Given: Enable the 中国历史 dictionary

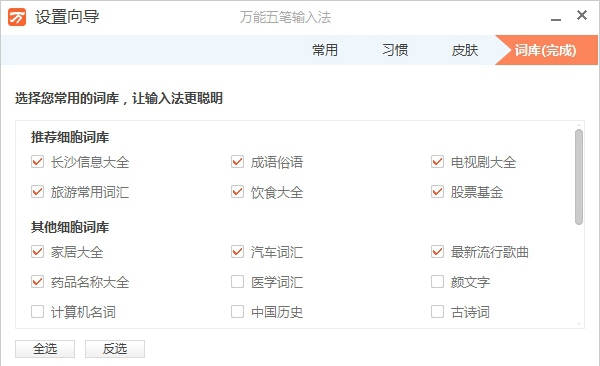Looking at the screenshot, I should pos(238,312).
